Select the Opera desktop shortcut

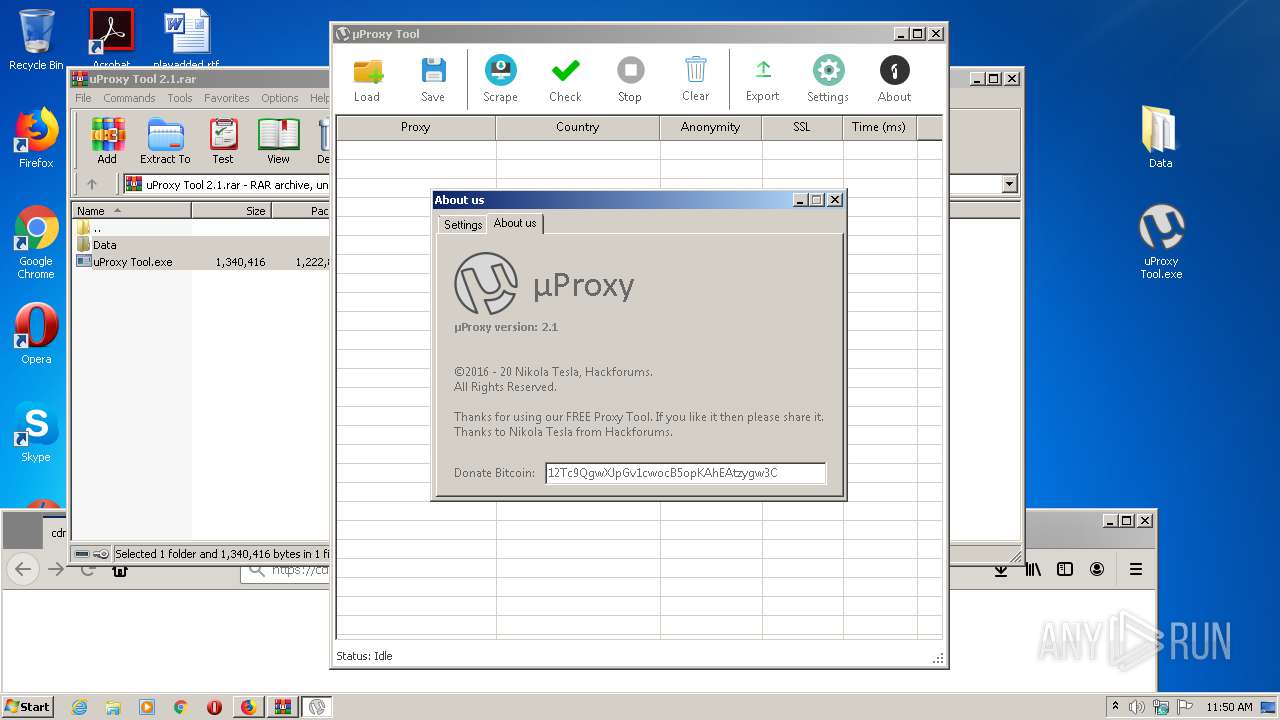36,333
